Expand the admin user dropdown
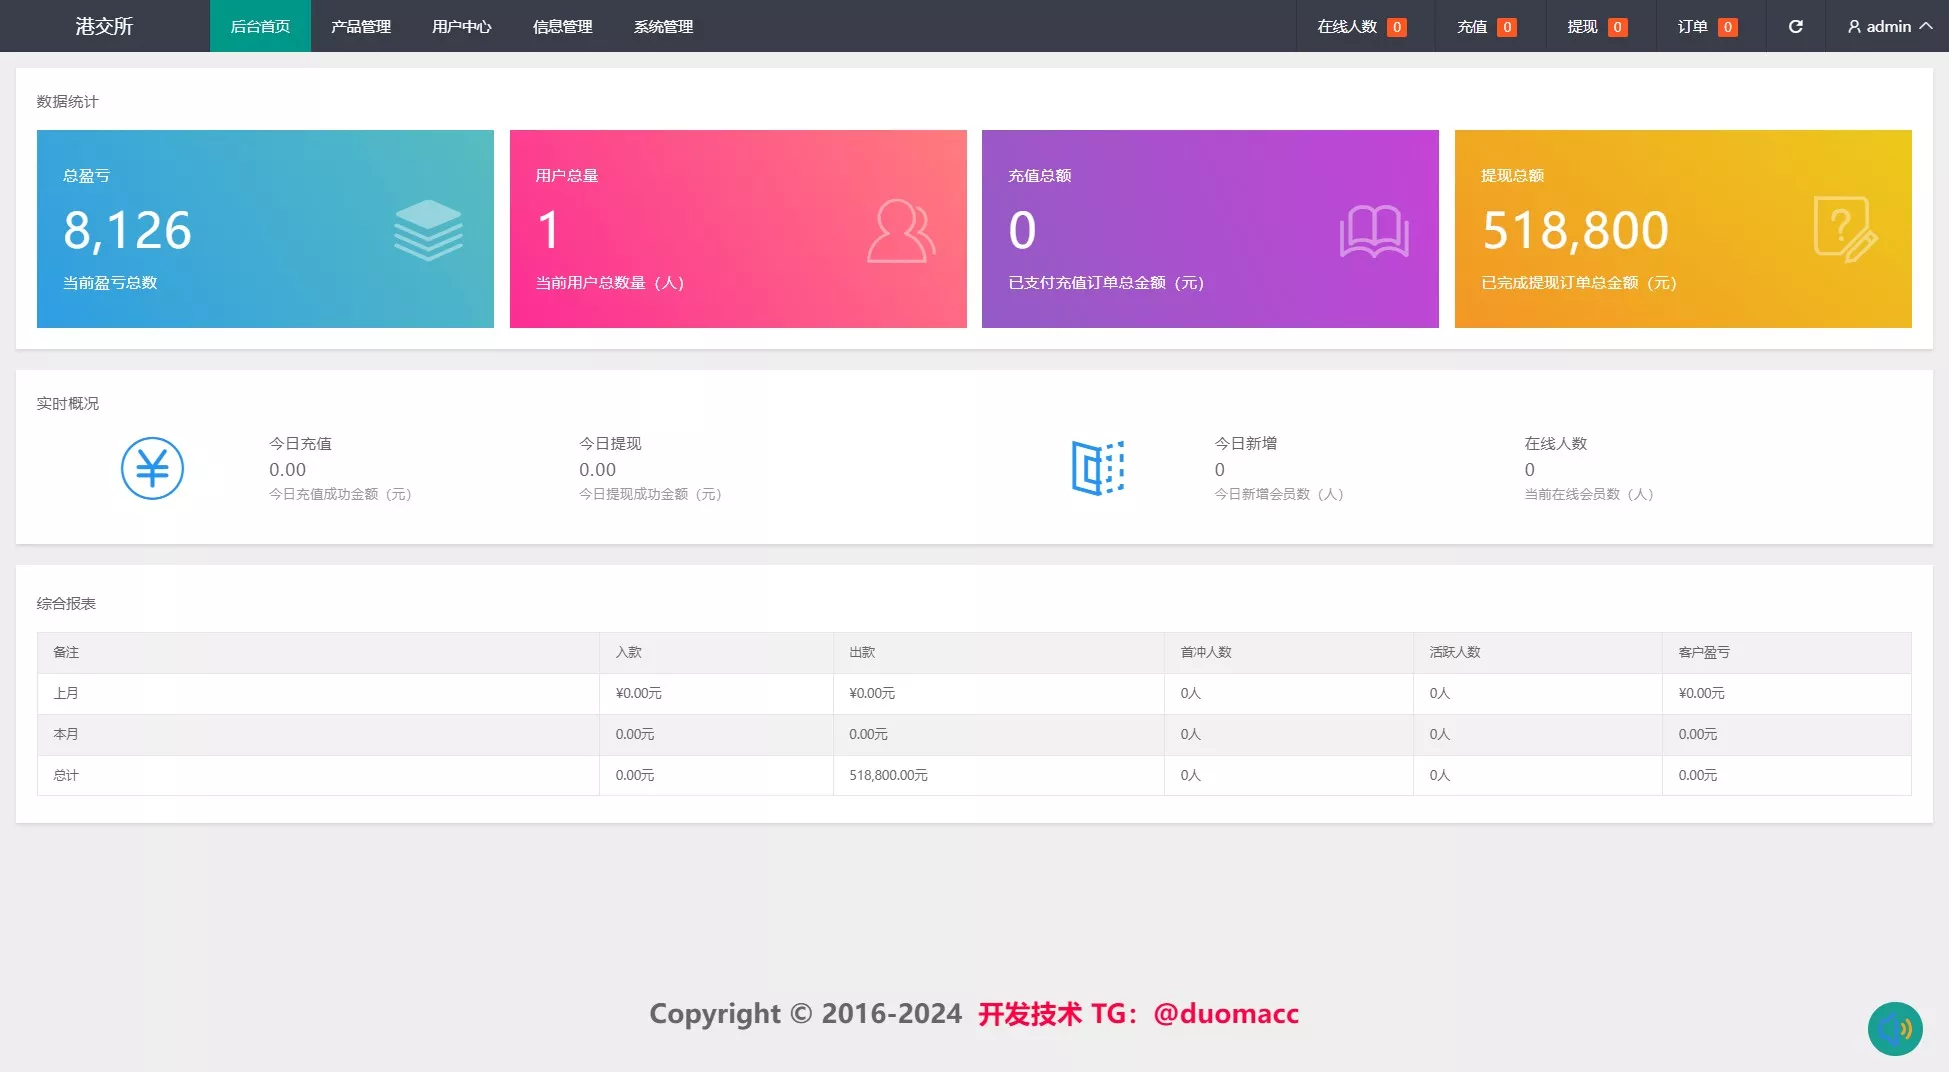 1889,26
